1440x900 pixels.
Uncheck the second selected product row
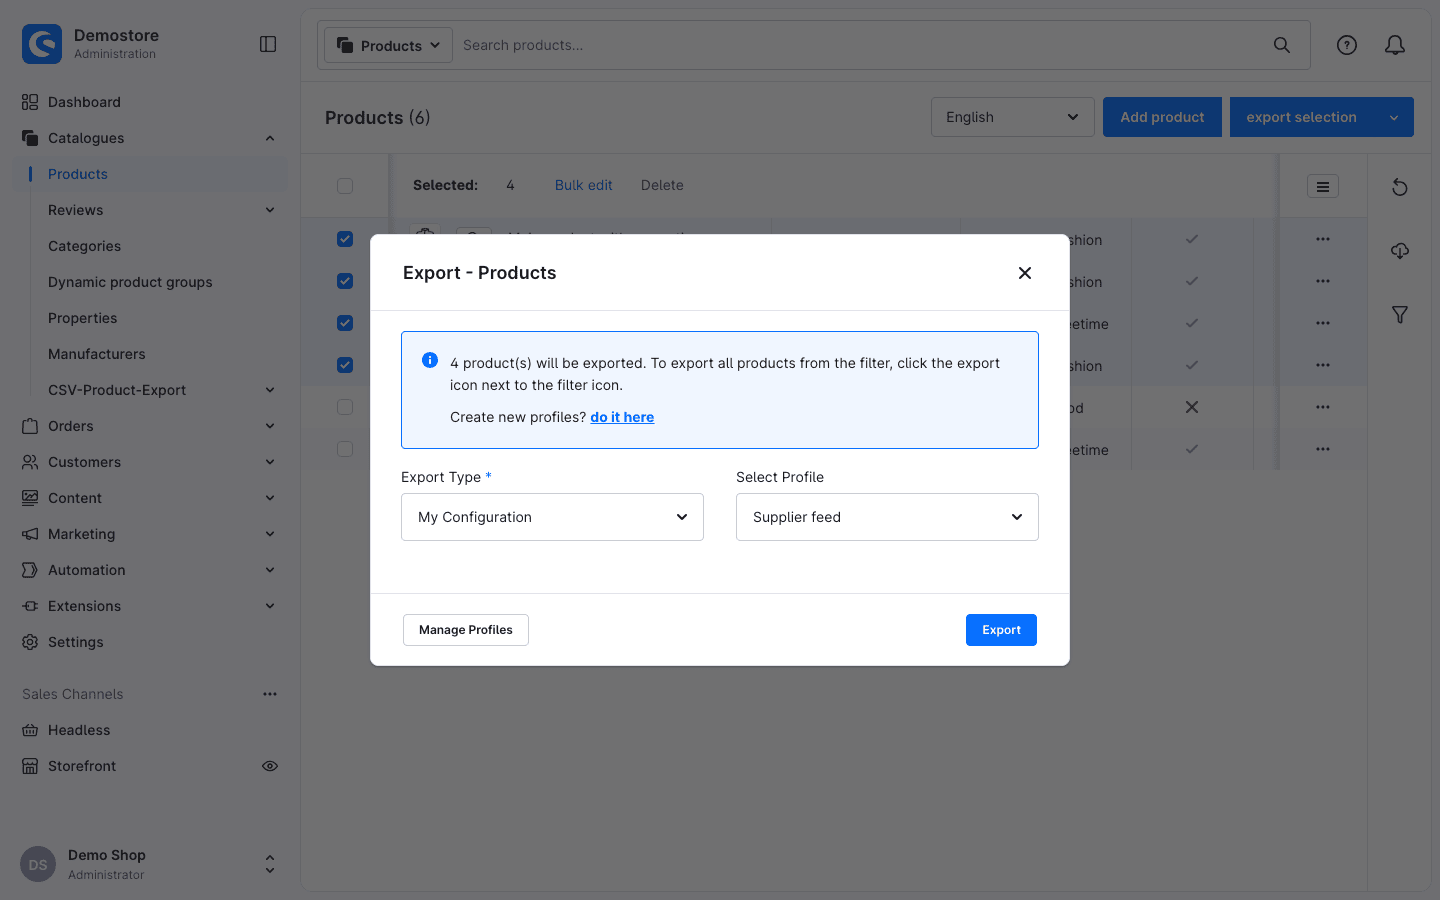point(345,281)
